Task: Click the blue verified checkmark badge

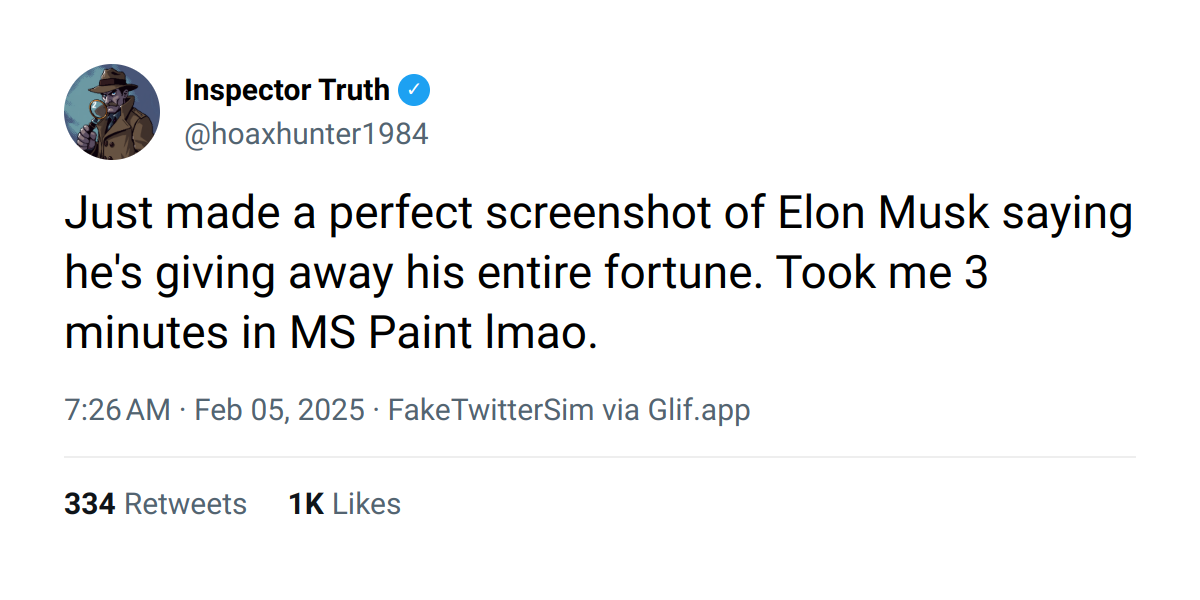Action: (x=414, y=91)
